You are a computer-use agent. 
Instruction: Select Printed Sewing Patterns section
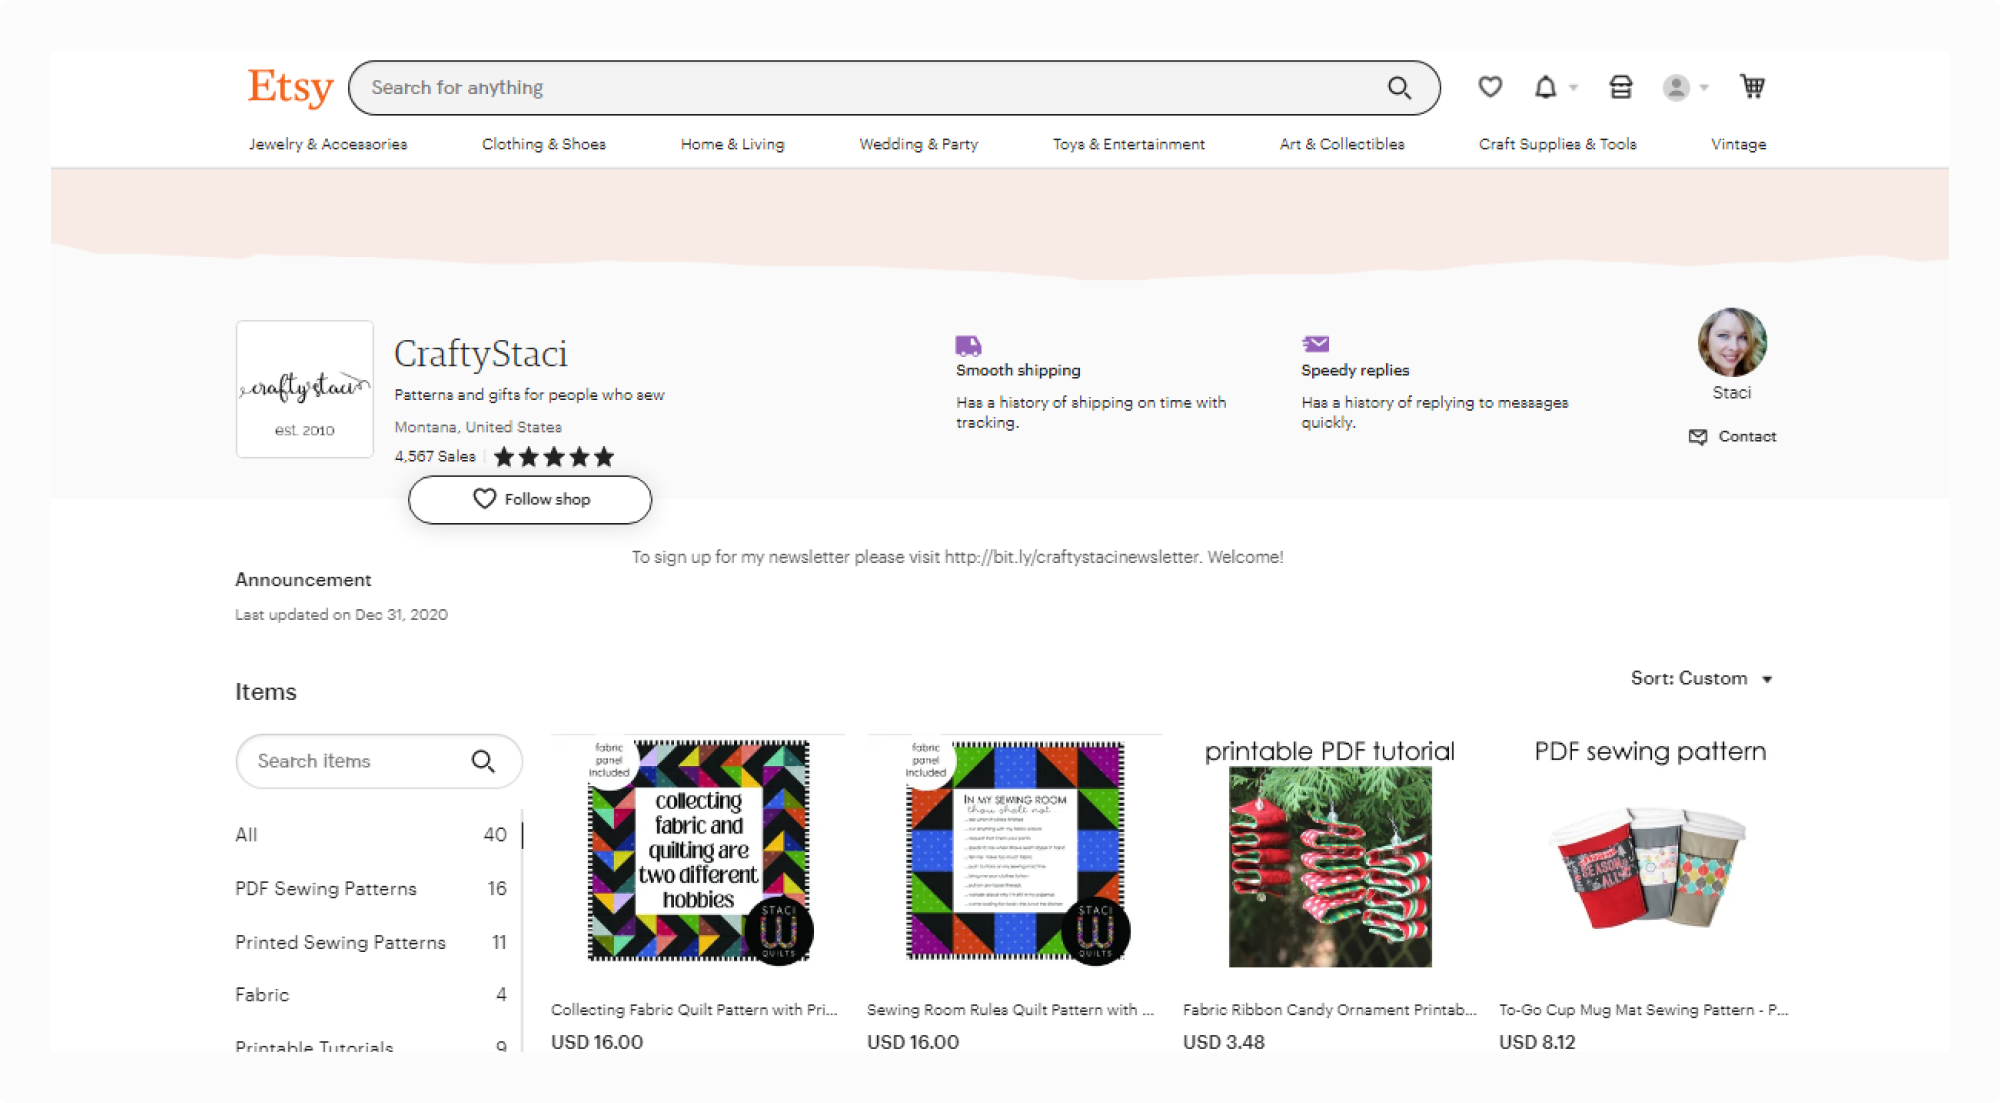coord(371,943)
